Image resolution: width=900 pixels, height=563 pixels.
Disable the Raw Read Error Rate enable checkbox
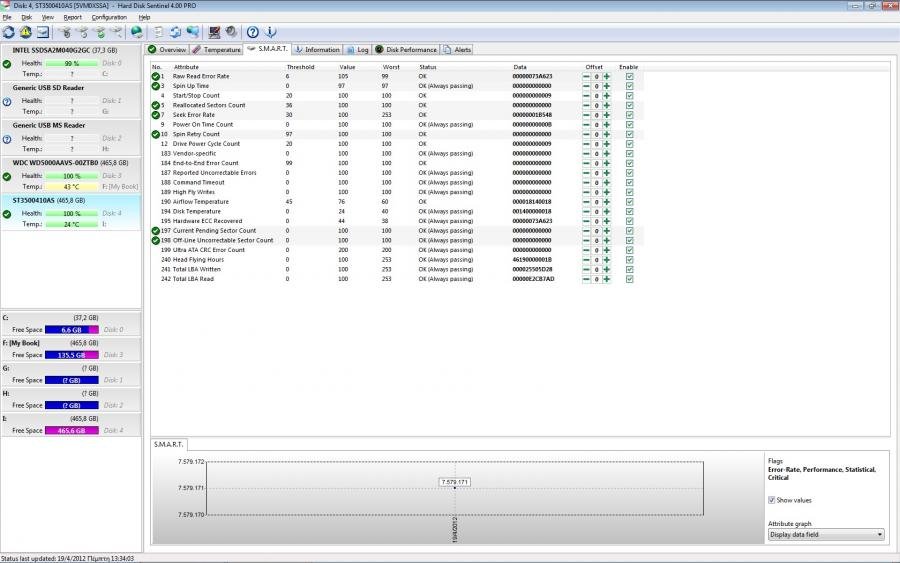coord(629,76)
